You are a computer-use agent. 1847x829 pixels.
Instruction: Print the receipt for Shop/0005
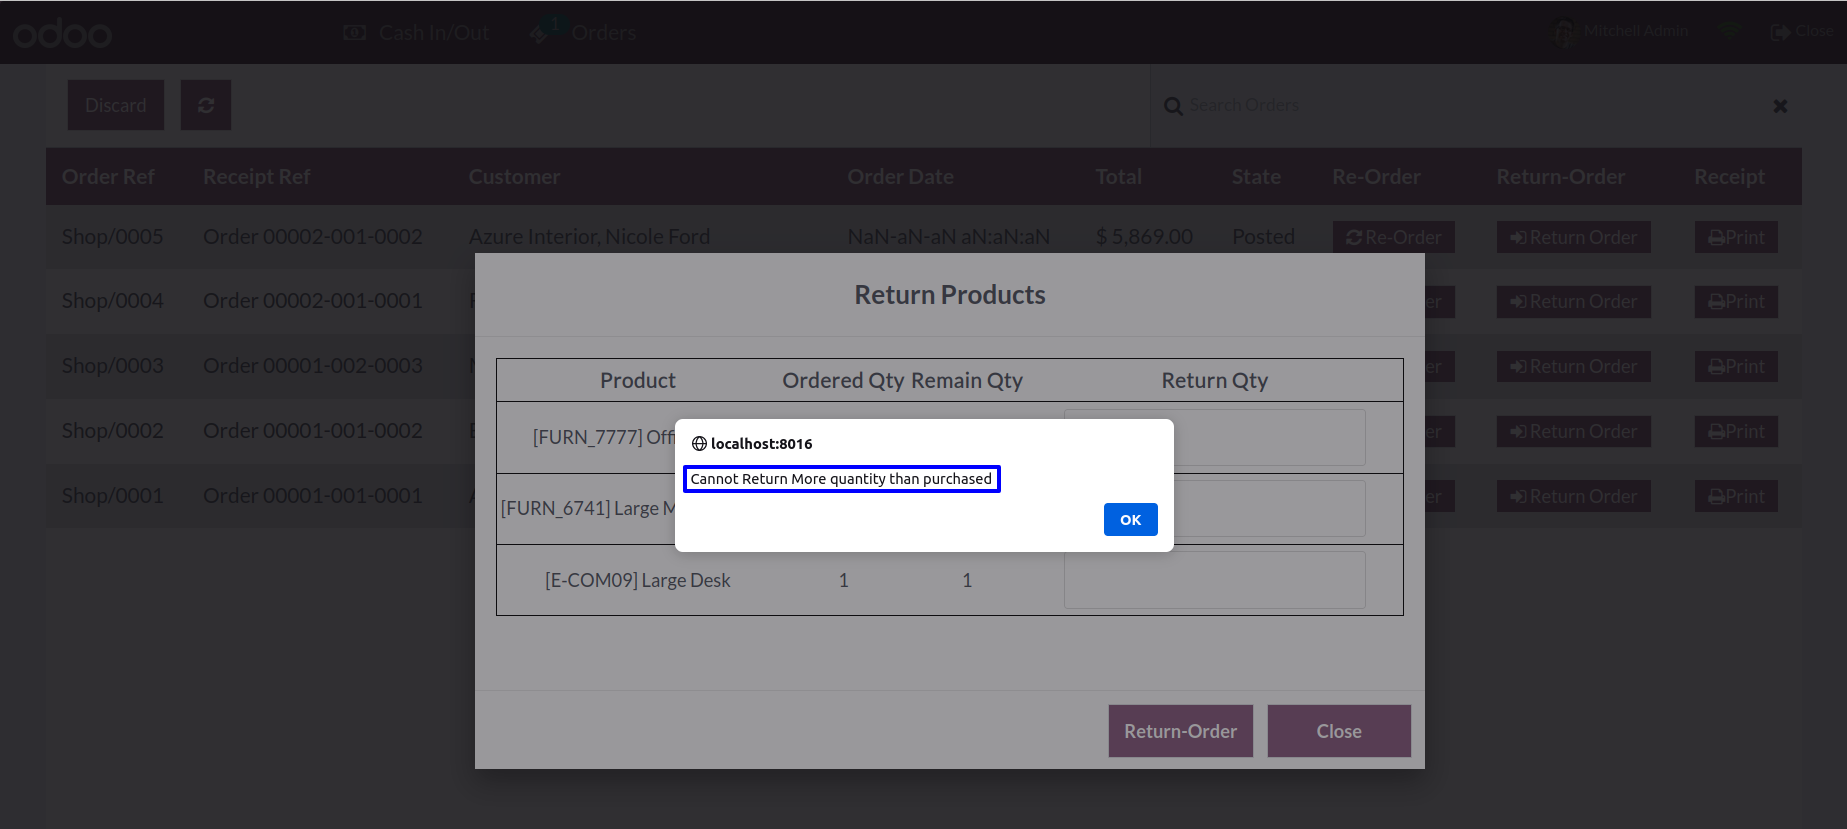pos(1736,237)
